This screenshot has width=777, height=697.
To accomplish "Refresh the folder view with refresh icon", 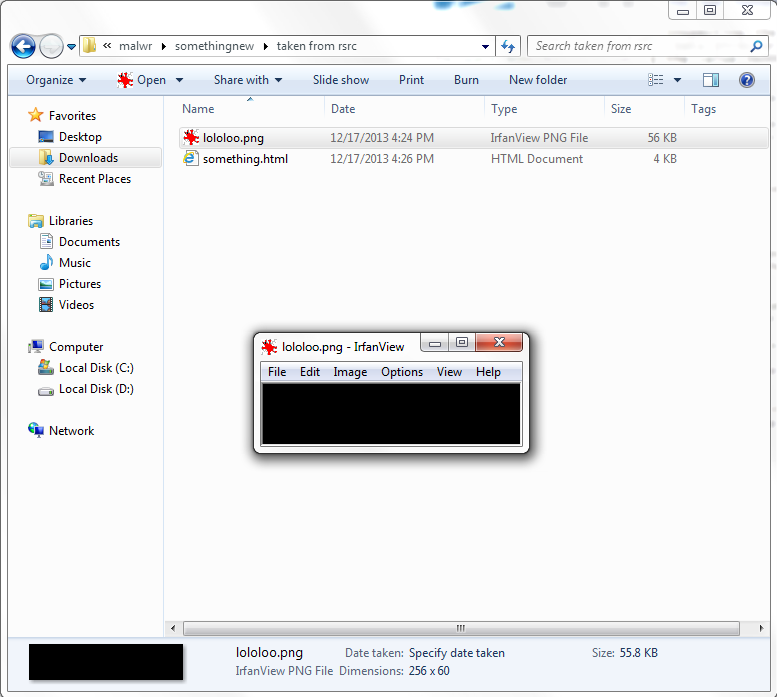I will 508,47.
